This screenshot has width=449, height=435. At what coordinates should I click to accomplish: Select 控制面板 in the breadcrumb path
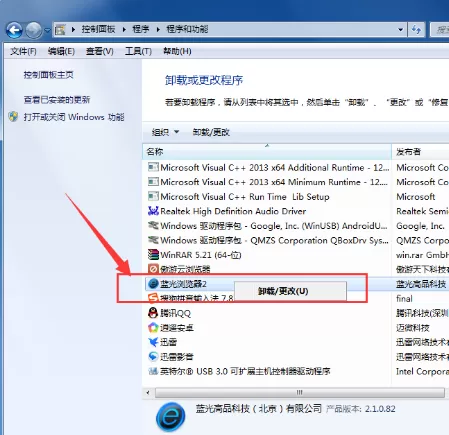98,29
